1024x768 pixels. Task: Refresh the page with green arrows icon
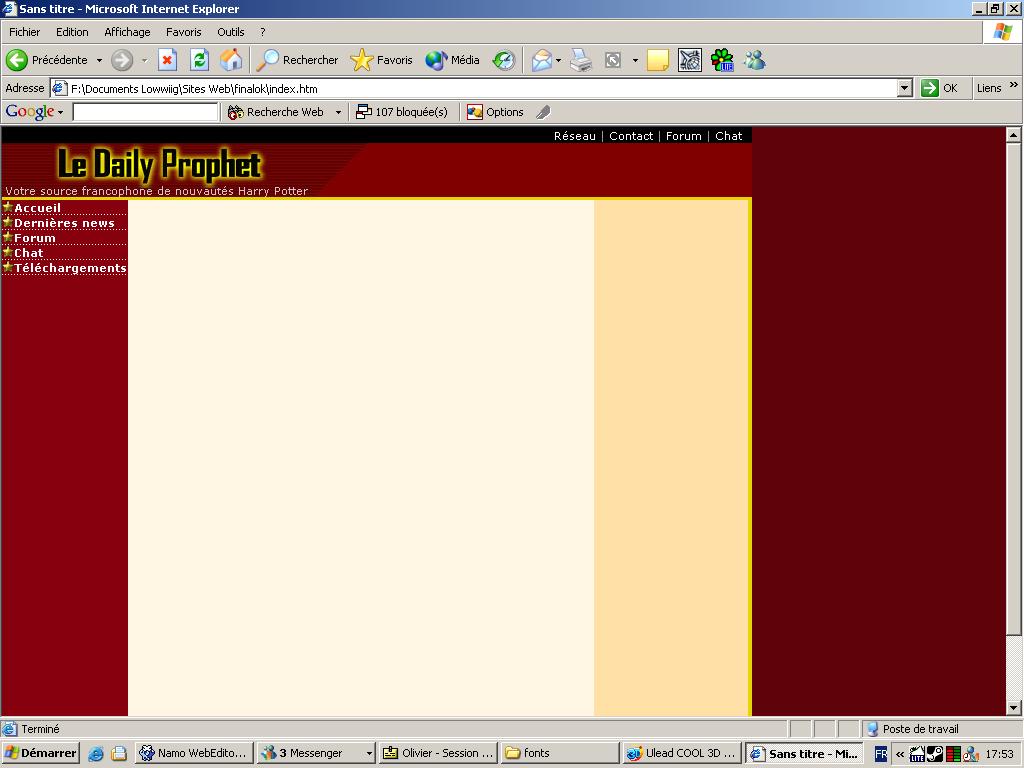tap(199, 60)
